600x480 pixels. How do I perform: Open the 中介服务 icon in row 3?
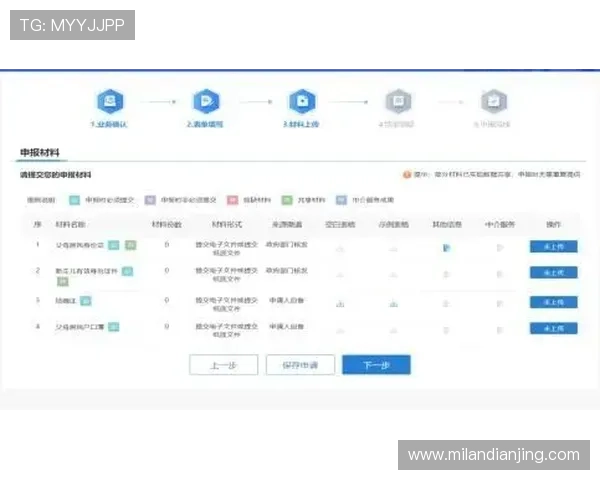500,304
